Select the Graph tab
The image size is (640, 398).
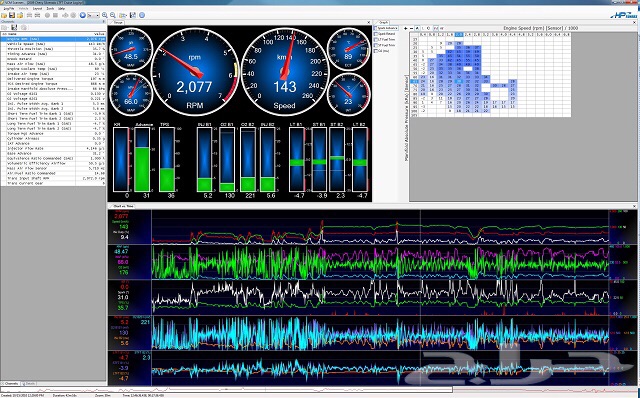(x=382, y=22)
